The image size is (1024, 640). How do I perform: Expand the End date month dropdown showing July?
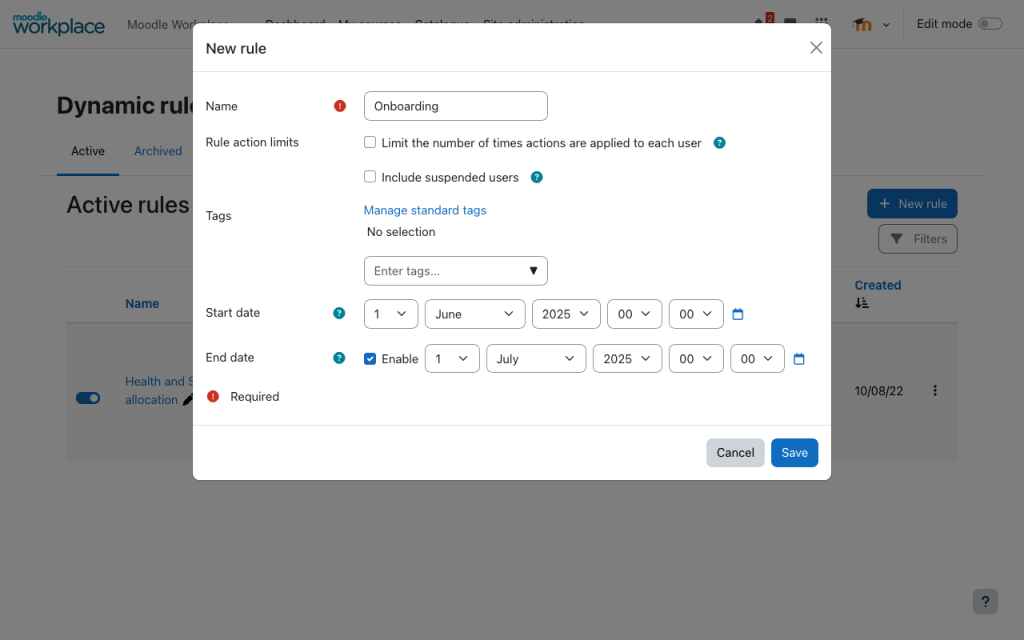pos(536,359)
